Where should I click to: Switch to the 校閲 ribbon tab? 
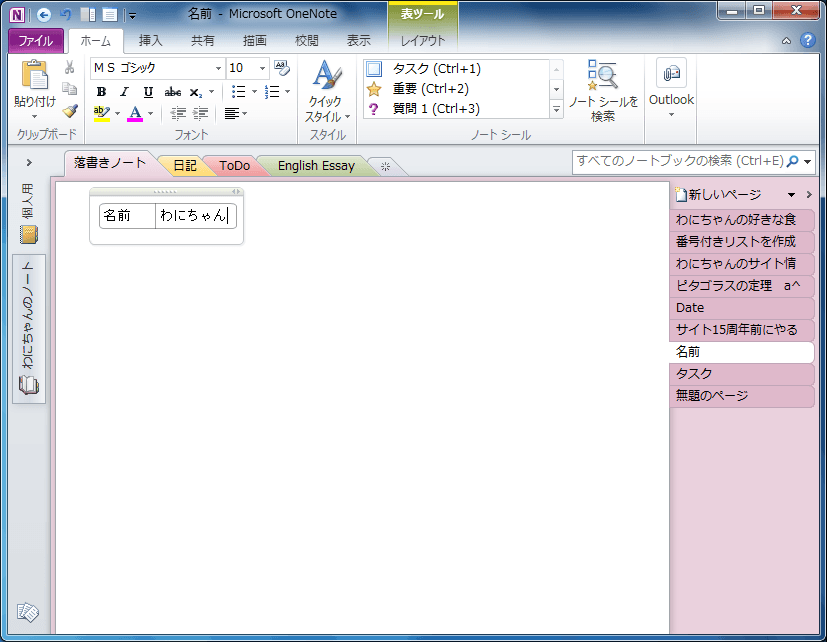[306, 41]
